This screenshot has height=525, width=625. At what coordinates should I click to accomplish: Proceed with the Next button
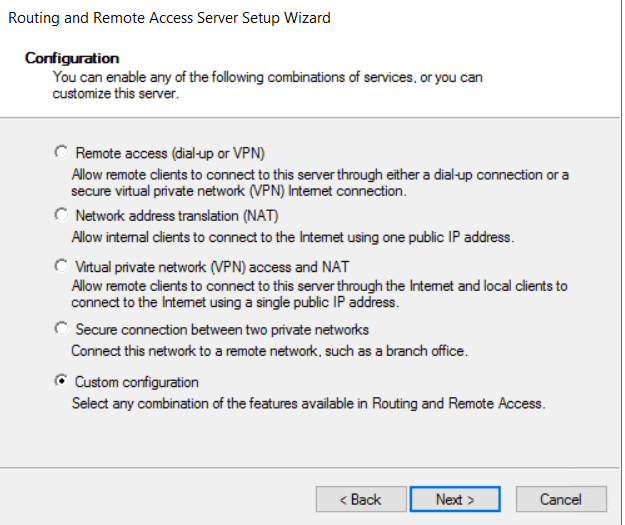coord(455,499)
